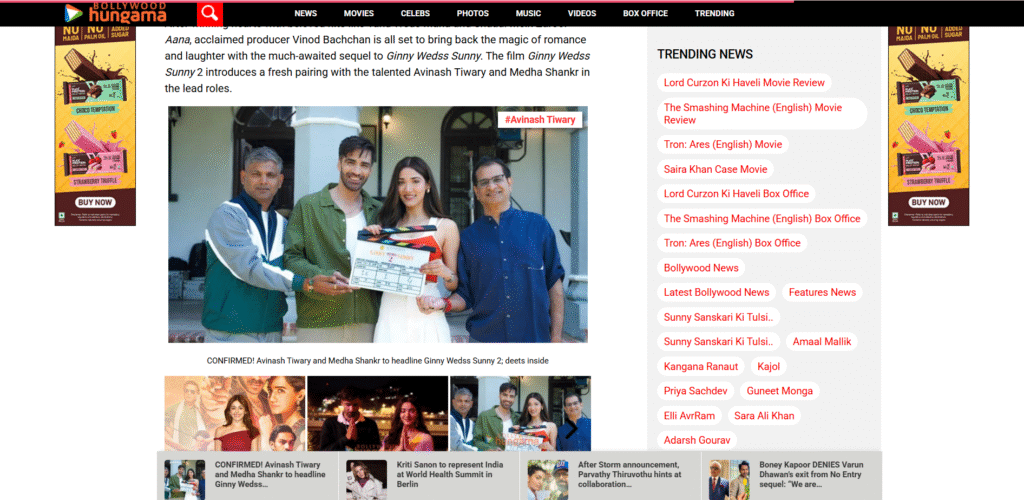Open the News menu item

pyautogui.click(x=306, y=14)
